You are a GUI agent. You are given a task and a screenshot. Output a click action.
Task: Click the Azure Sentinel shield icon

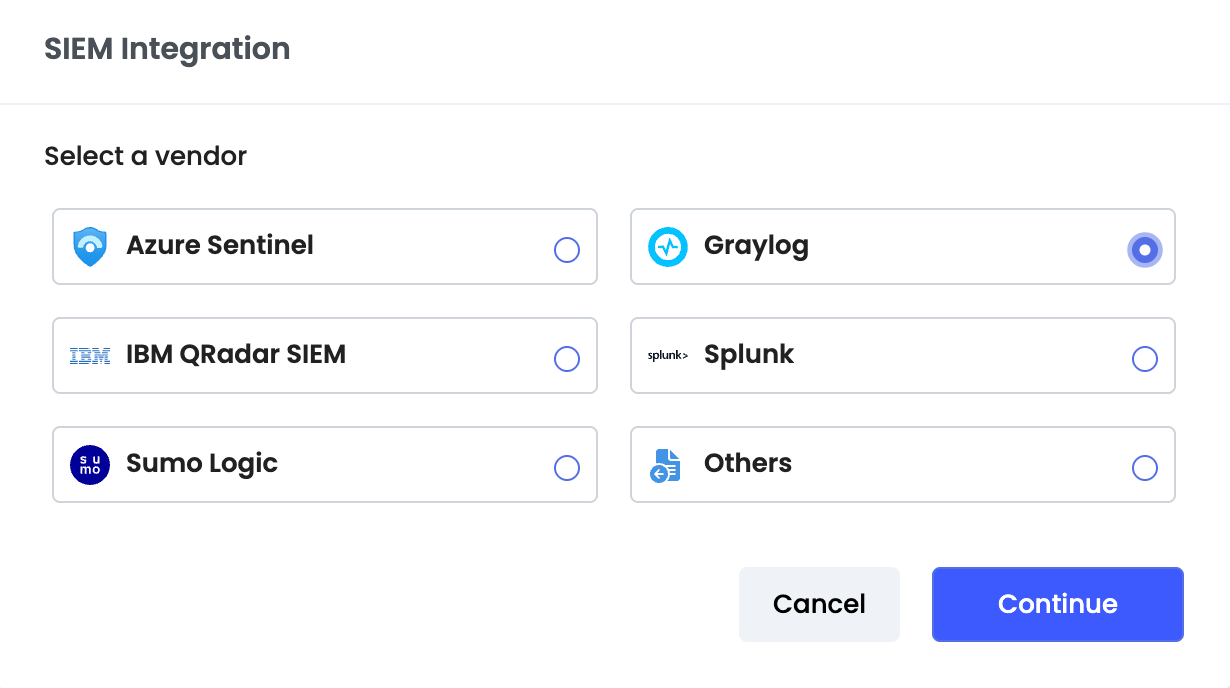tap(90, 246)
